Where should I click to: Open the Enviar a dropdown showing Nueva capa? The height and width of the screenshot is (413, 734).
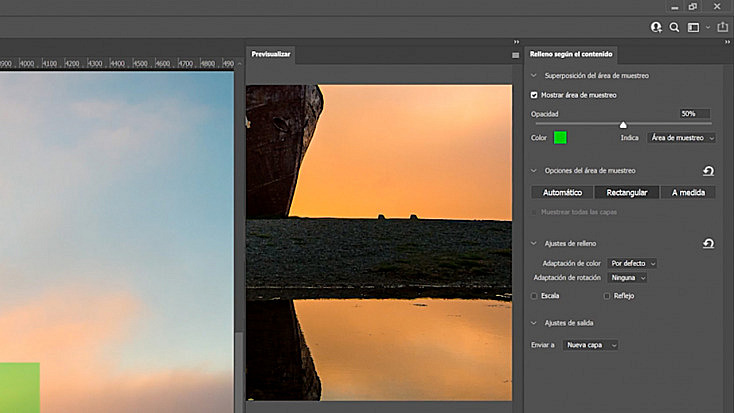(x=590, y=345)
